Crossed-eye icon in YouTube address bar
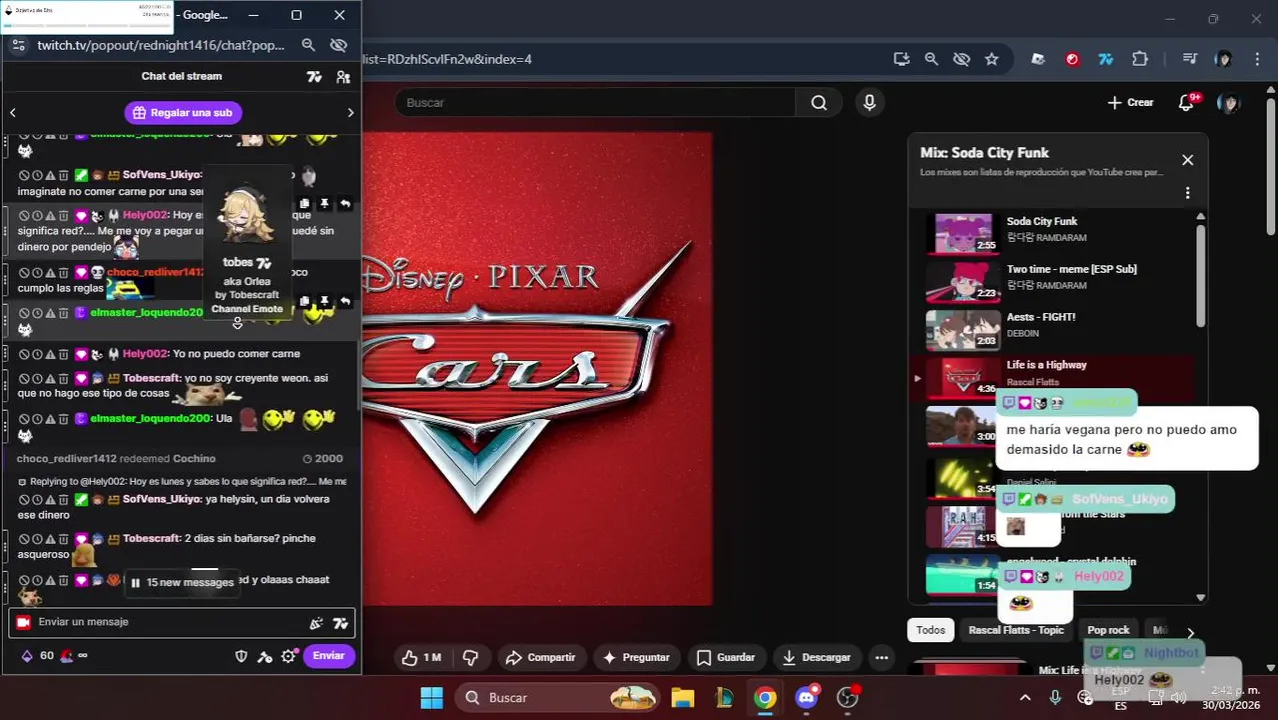1278x720 pixels. pyautogui.click(x=961, y=59)
